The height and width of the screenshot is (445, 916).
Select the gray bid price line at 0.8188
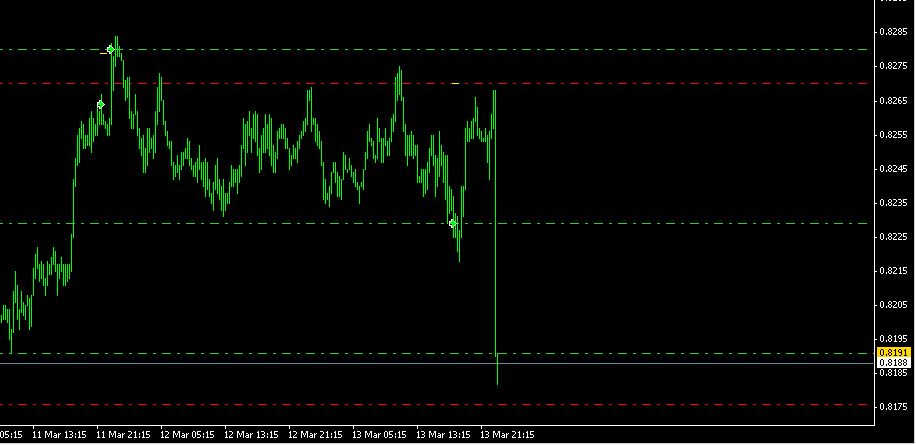coord(437,363)
